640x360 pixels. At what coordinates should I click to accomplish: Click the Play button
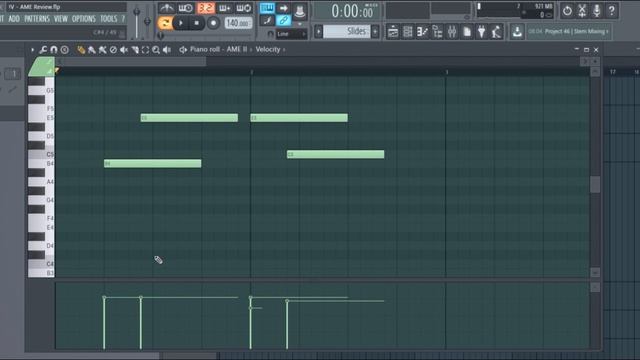(180, 23)
